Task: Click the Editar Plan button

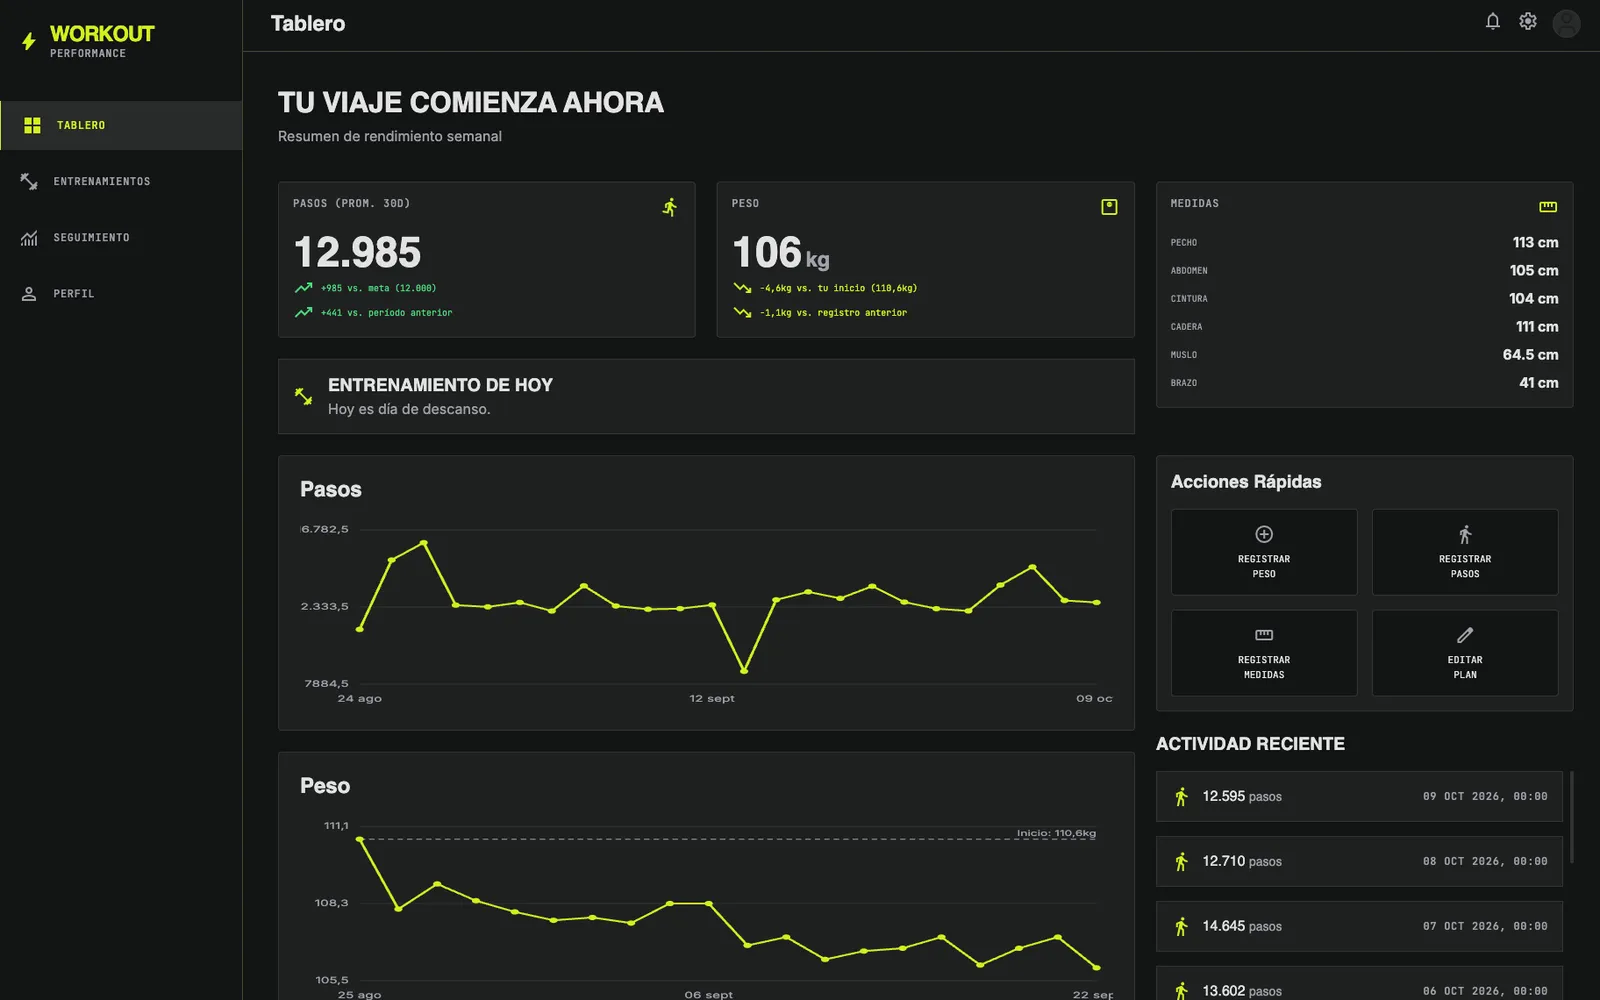Action: tap(1465, 653)
